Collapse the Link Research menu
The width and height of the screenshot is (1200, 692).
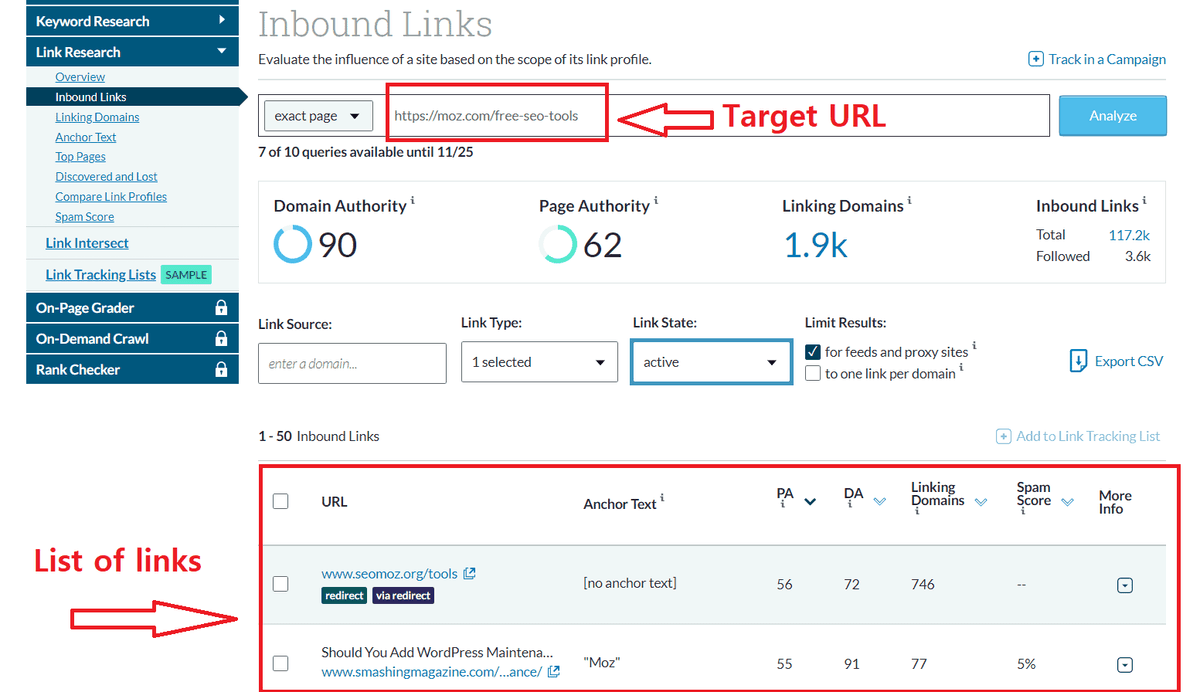click(x=132, y=52)
